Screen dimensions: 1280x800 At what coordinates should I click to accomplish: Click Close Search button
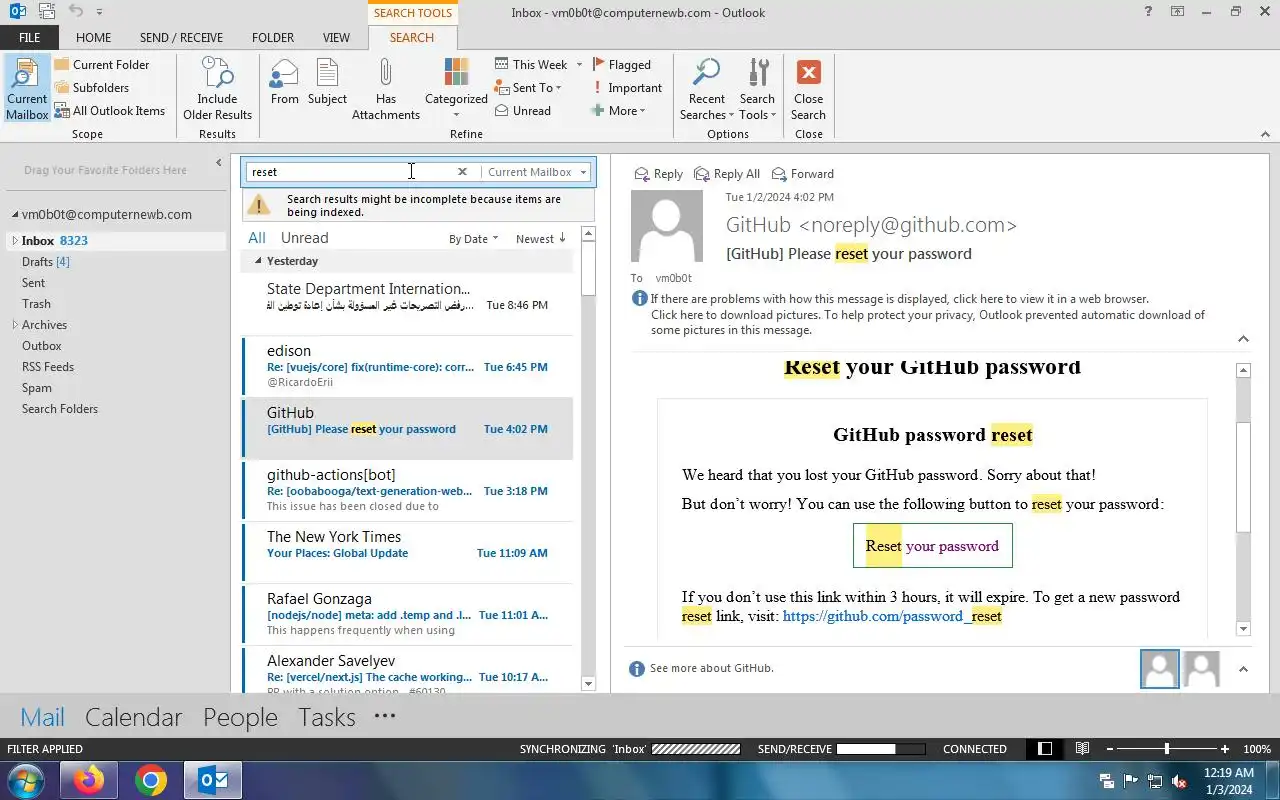[x=808, y=89]
